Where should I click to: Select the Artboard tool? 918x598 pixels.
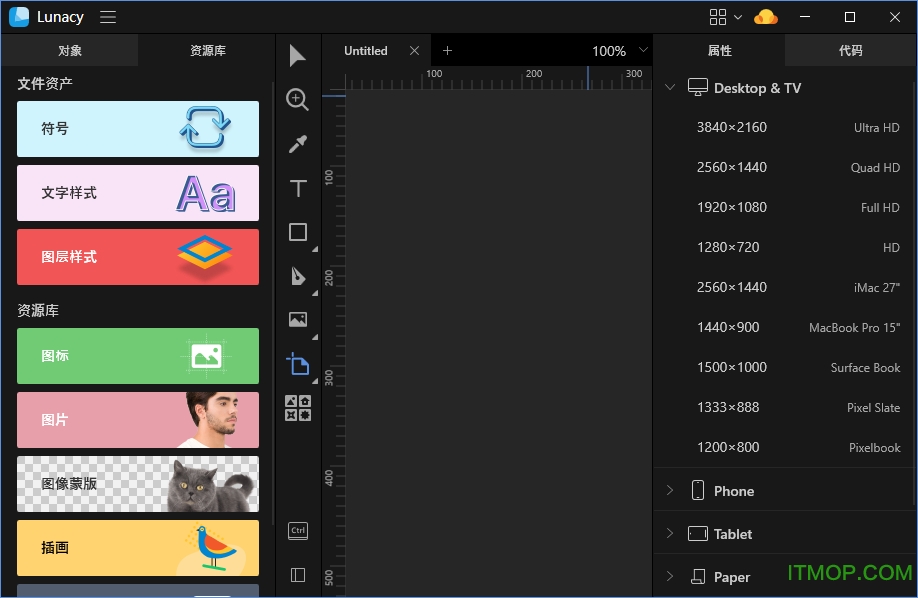[298, 364]
